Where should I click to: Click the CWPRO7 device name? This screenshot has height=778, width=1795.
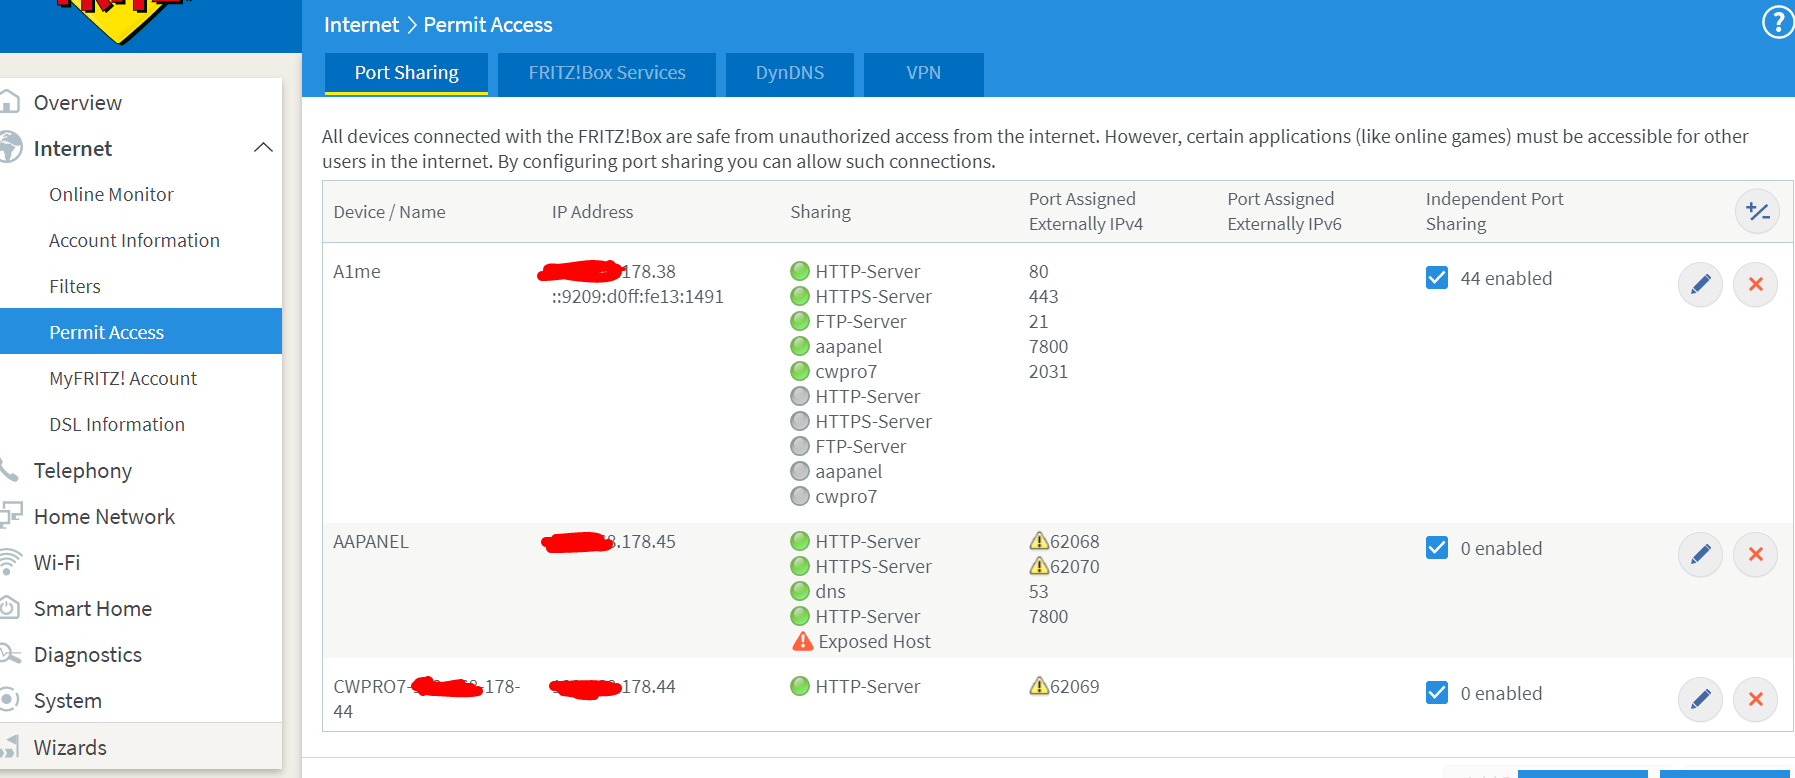coord(427,698)
